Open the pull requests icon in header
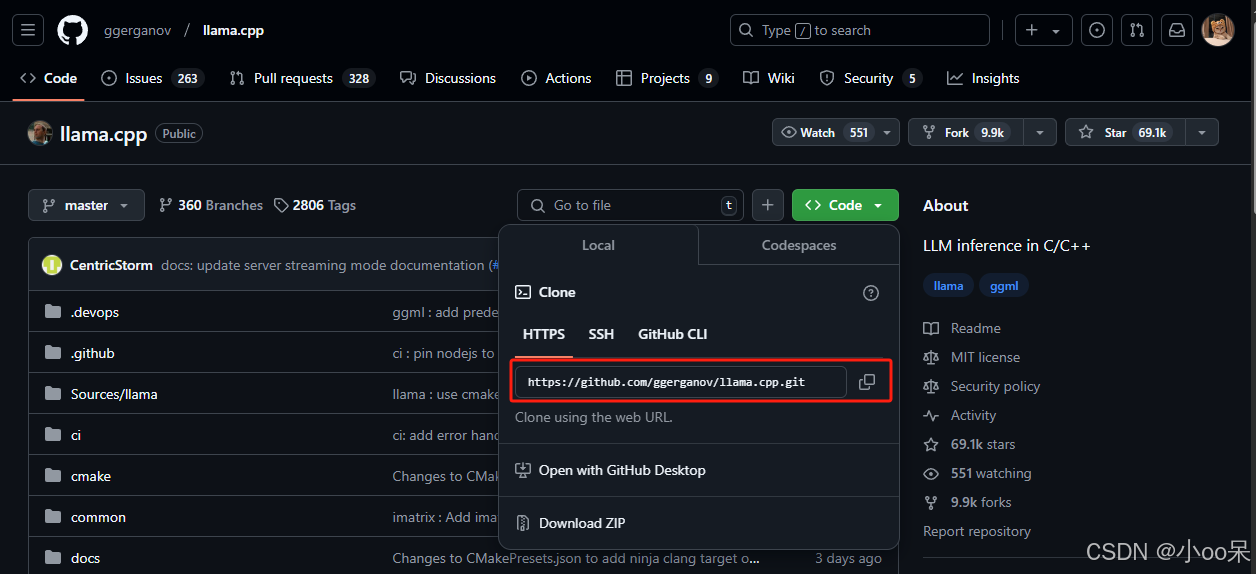 coord(1137,30)
